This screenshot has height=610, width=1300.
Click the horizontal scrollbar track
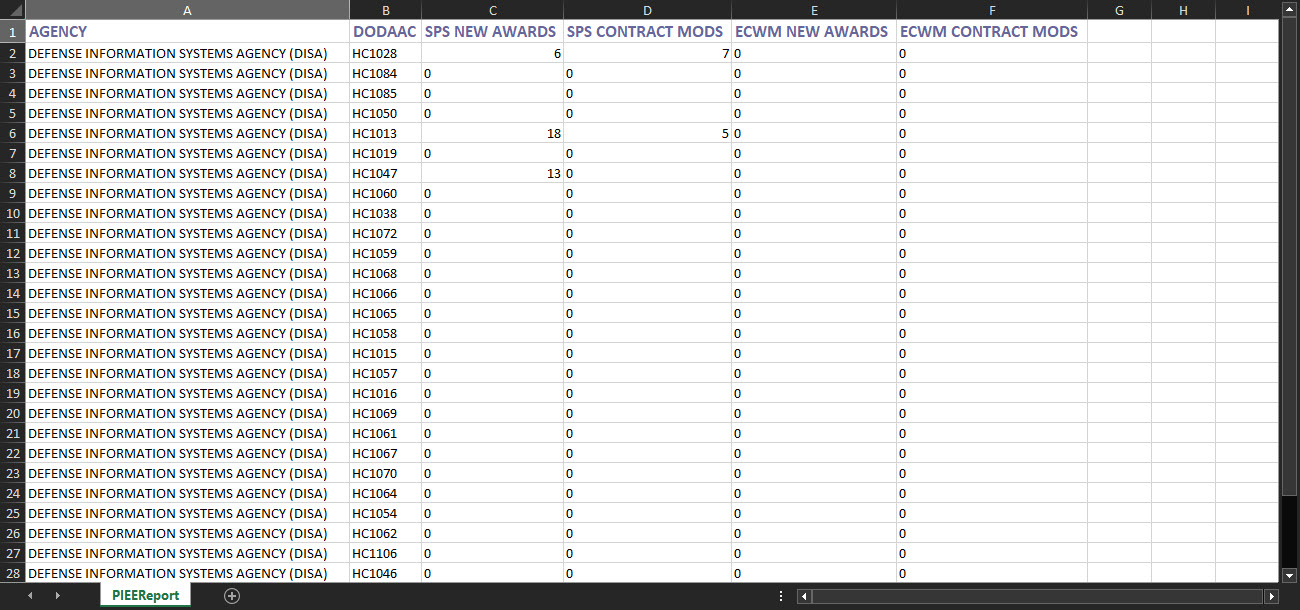pos(1040,596)
